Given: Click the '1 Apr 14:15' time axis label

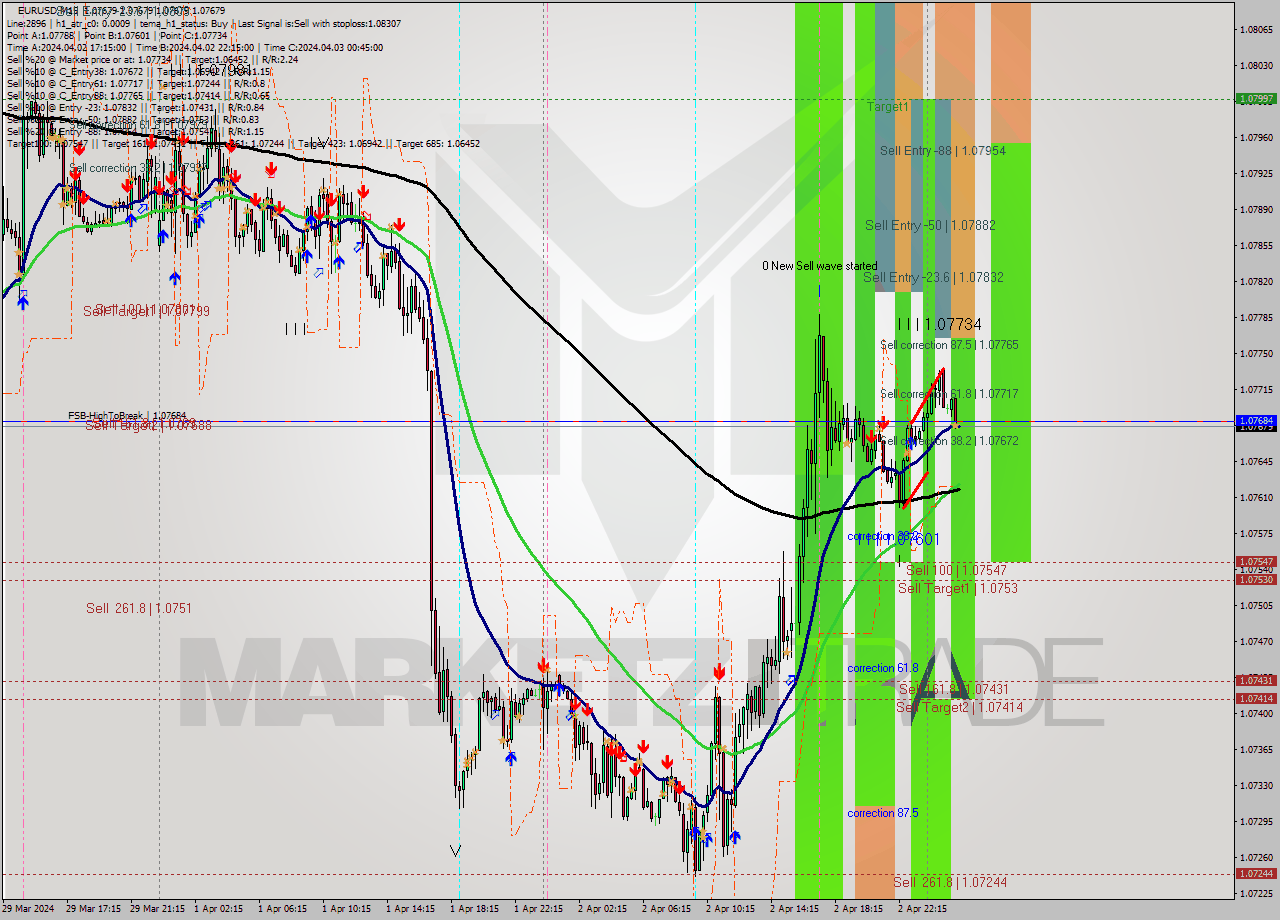Looking at the screenshot, I should click(x=412, y=909).
